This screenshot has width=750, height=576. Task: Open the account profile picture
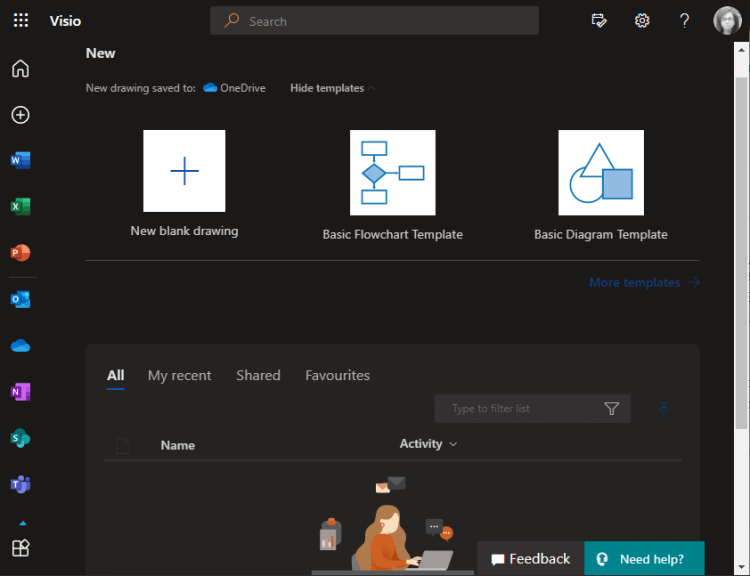coord(727,21)
